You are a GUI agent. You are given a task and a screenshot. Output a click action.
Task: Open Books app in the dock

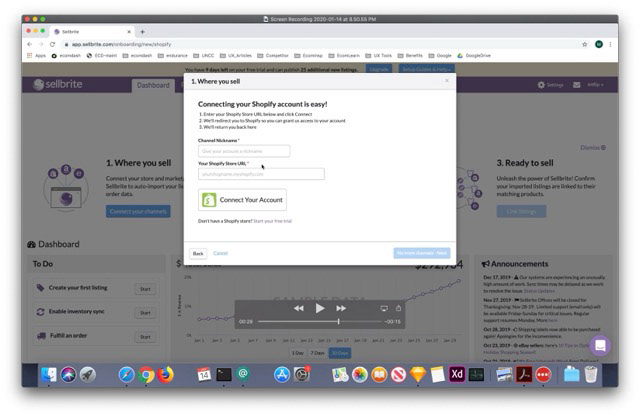(x=379, y=374)
